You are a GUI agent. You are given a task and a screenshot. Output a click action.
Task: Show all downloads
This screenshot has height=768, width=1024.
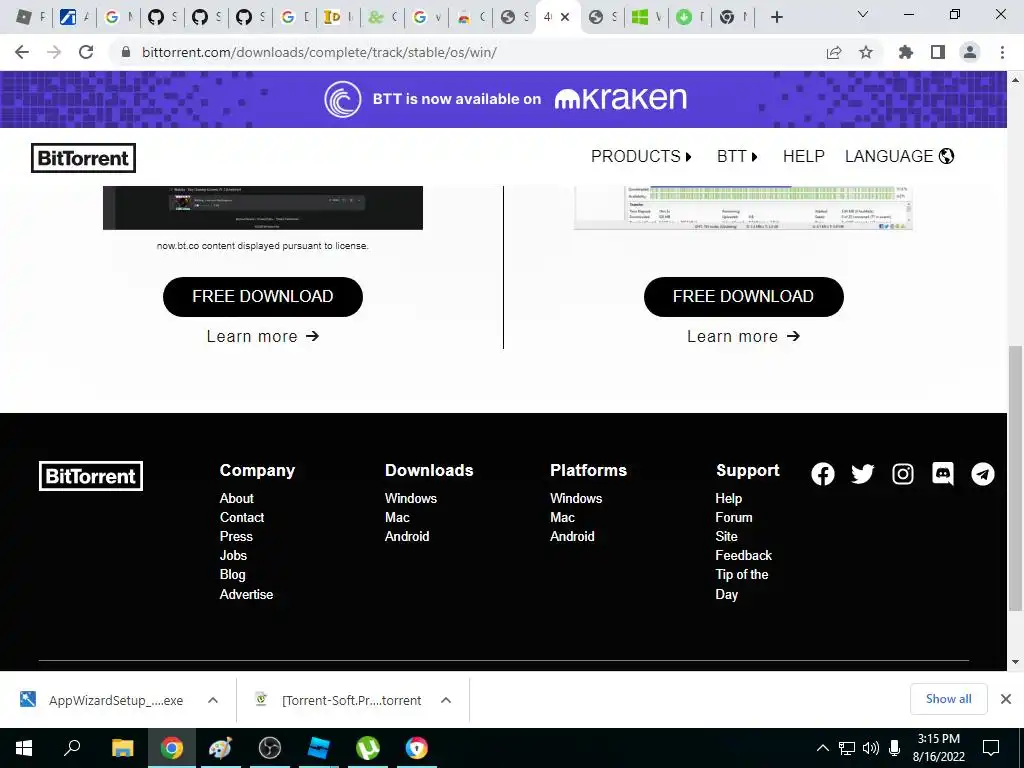948,699
